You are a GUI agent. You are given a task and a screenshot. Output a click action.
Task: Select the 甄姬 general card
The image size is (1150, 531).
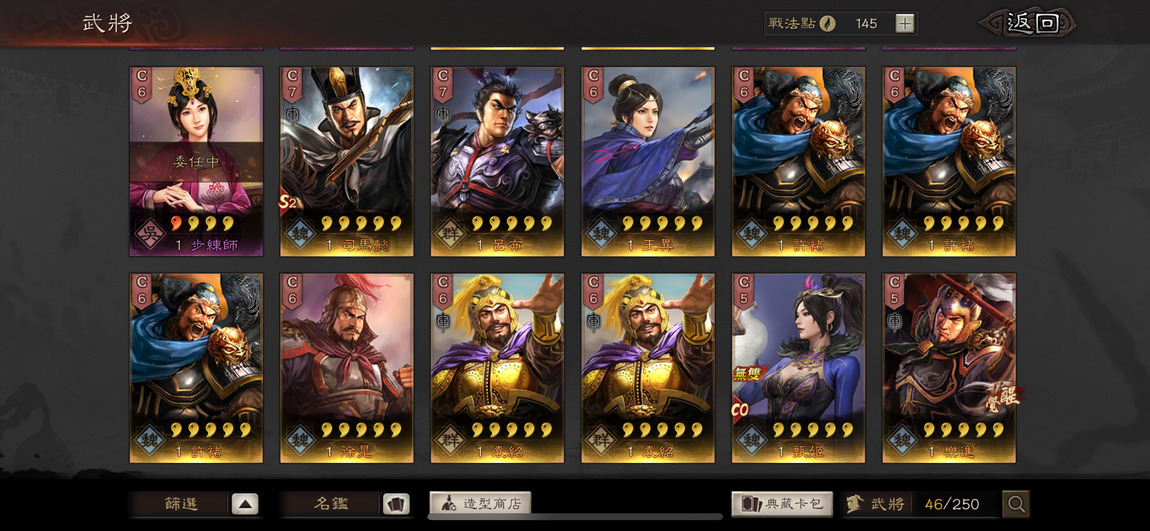(799, 368)
